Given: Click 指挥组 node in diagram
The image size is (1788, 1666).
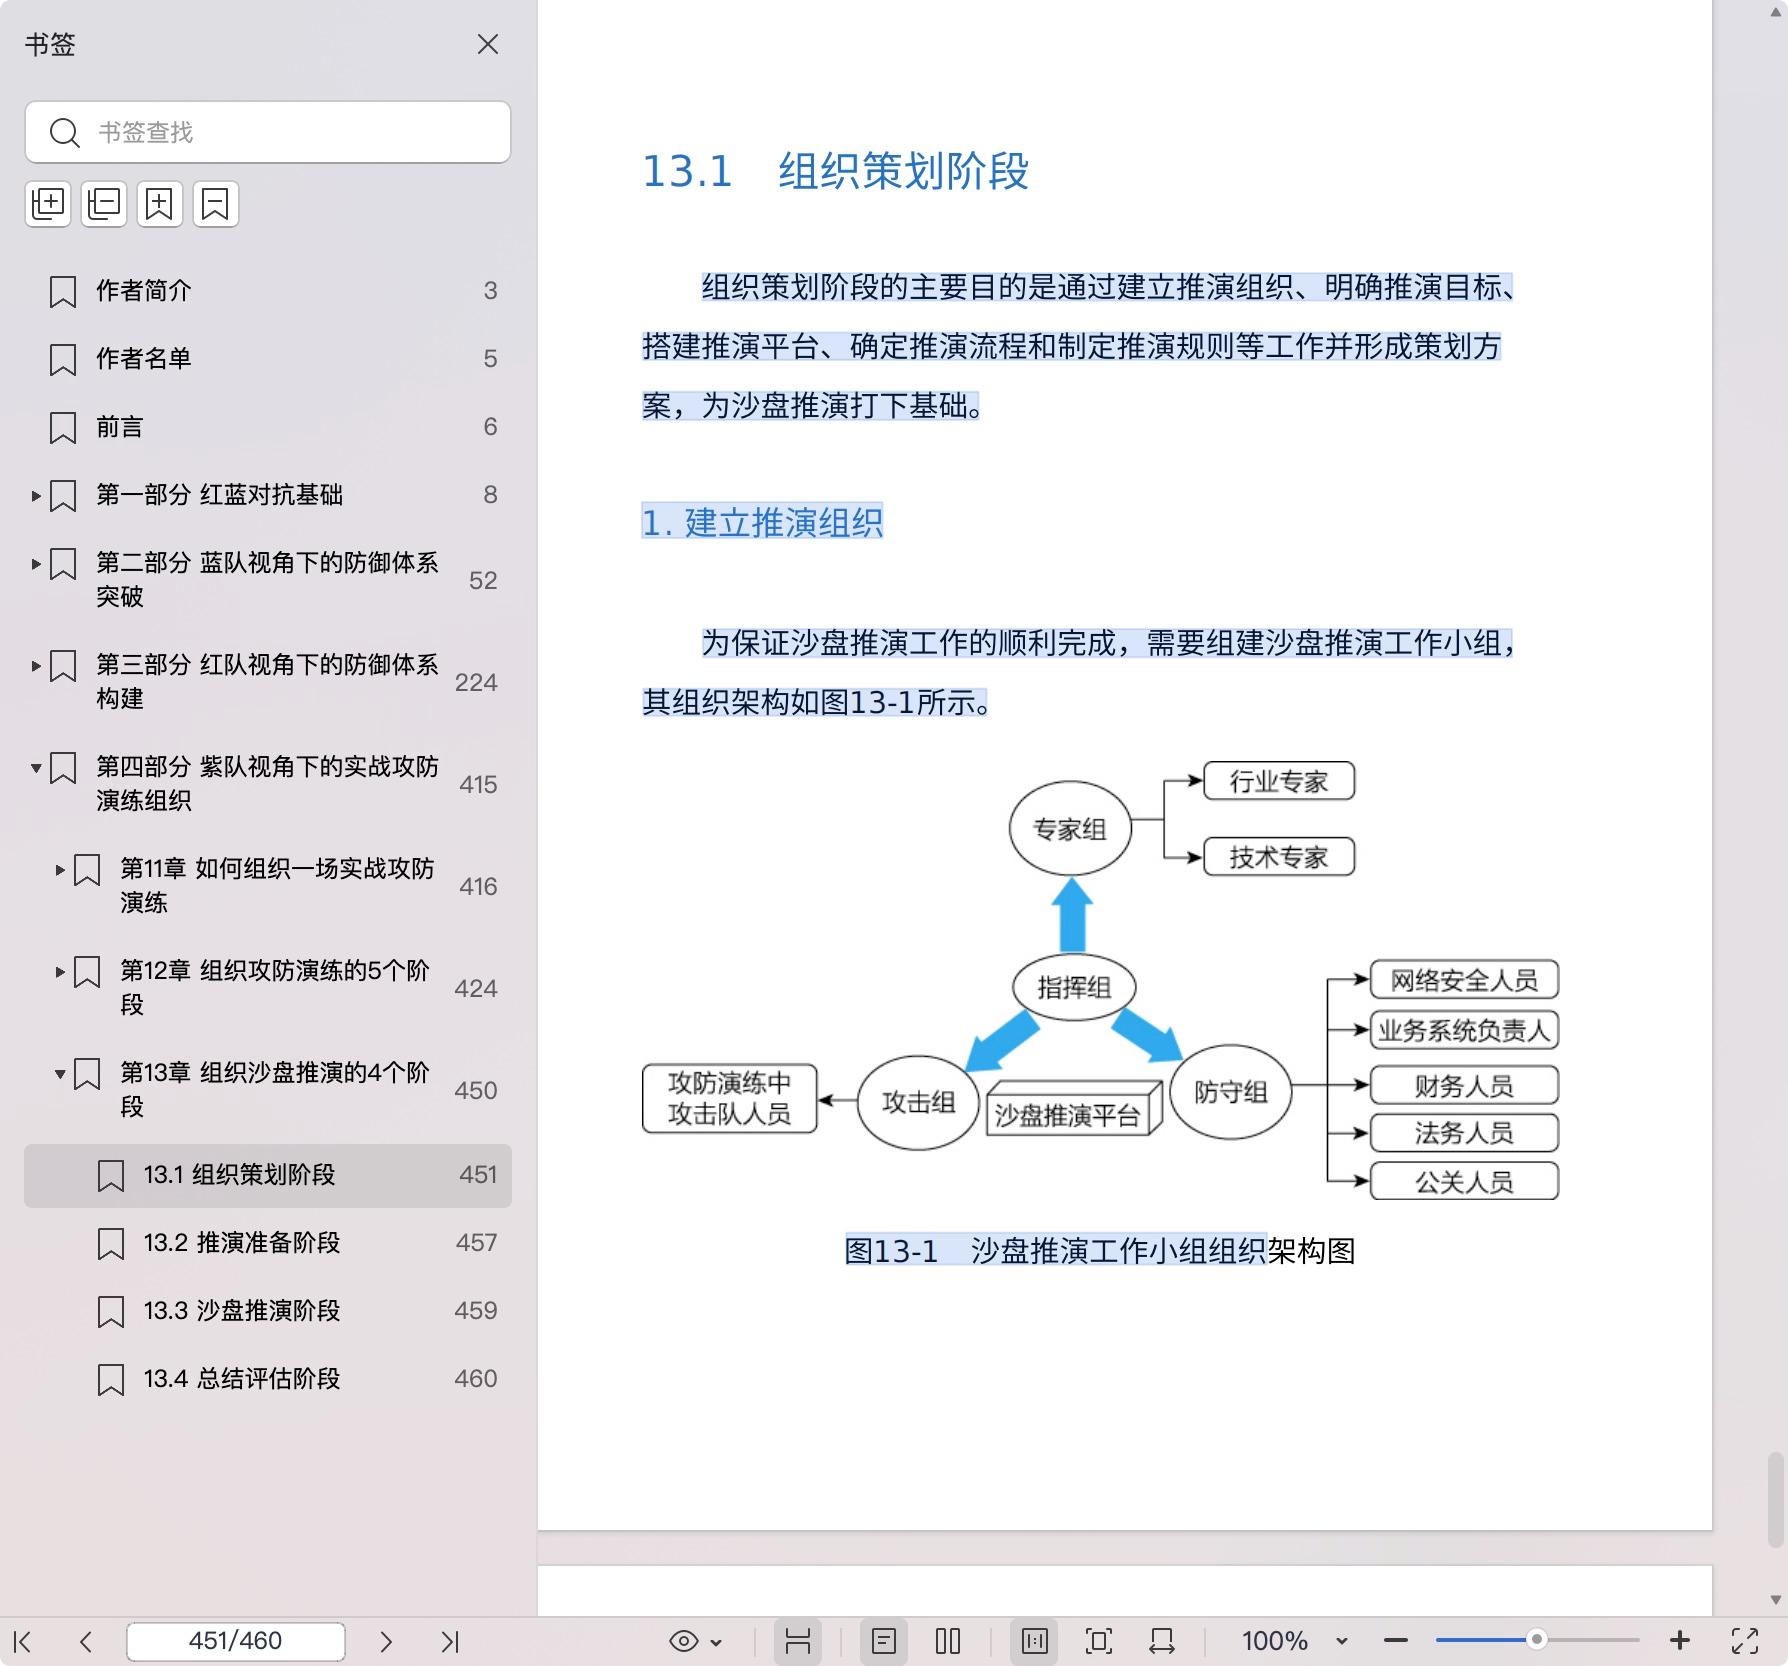Looking at the screenshot, I should coord(1074,987).
